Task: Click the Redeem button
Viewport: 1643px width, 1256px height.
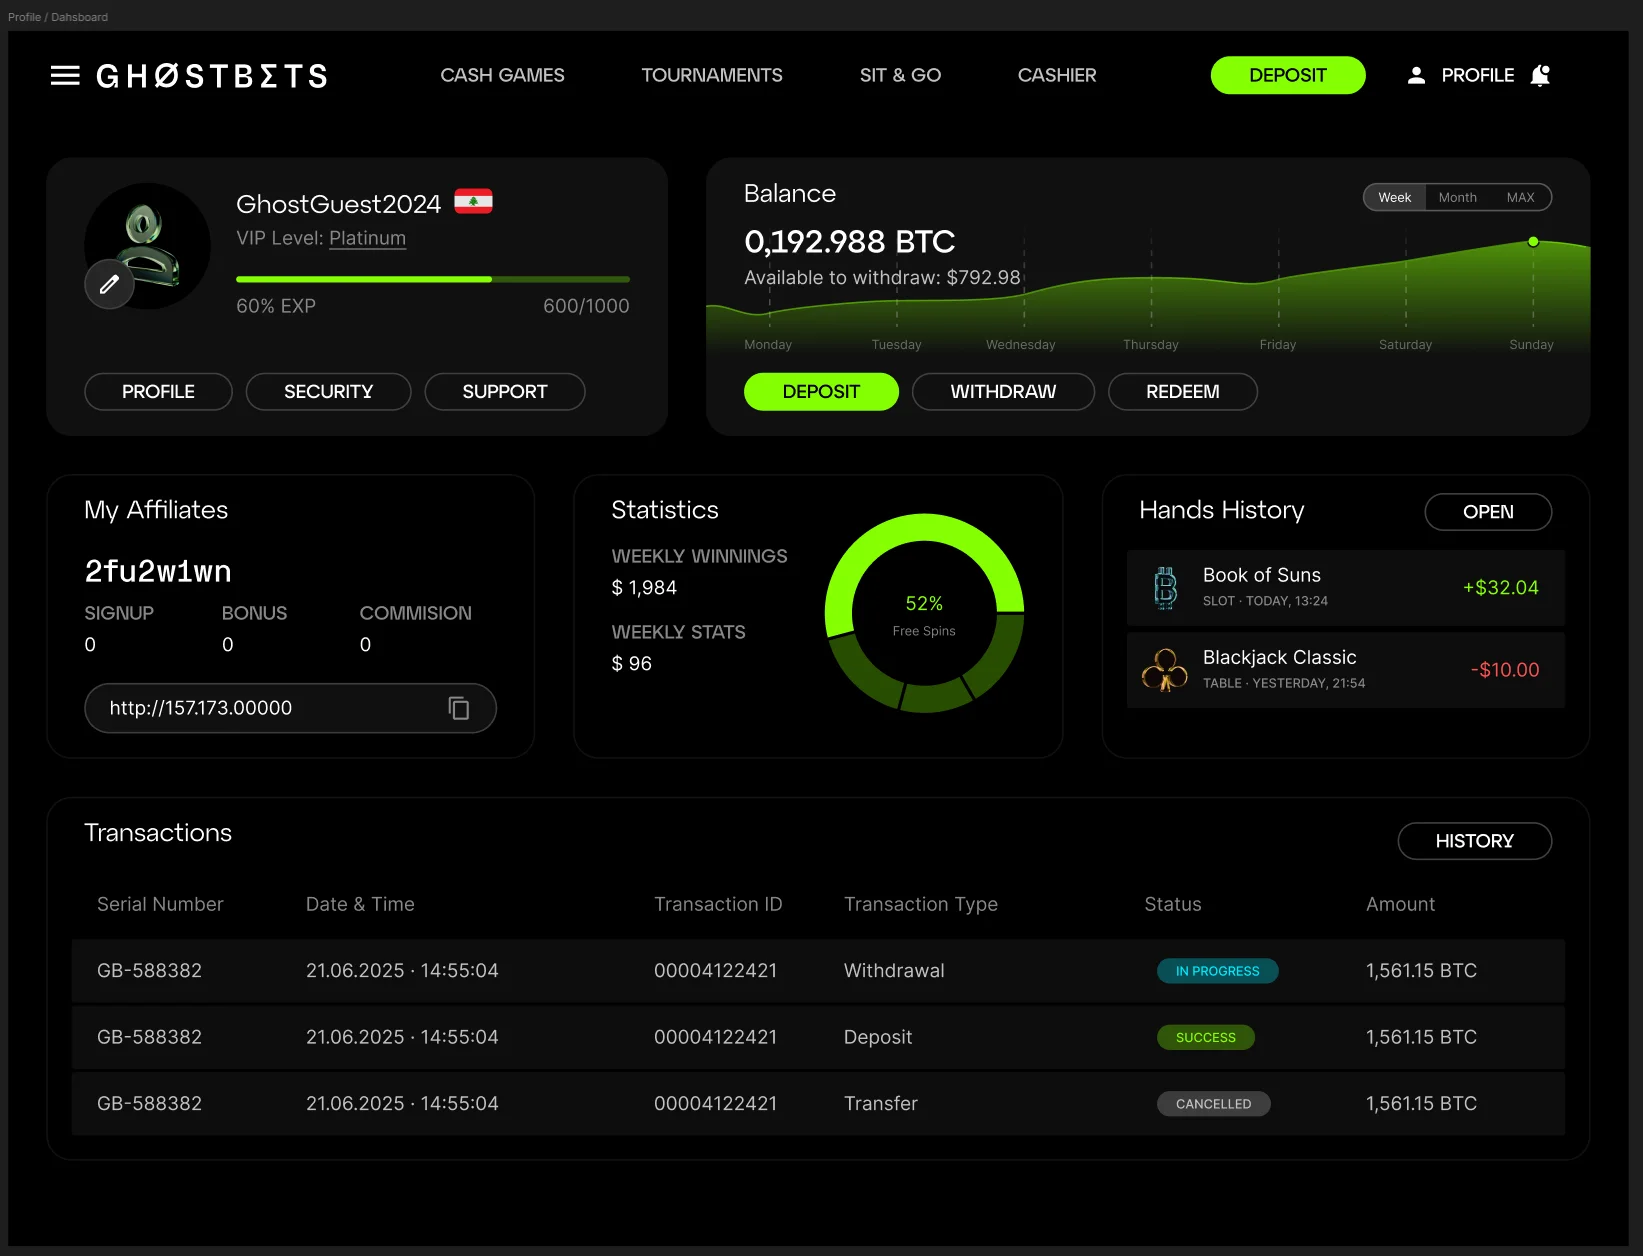Action: coord(1182,392)
